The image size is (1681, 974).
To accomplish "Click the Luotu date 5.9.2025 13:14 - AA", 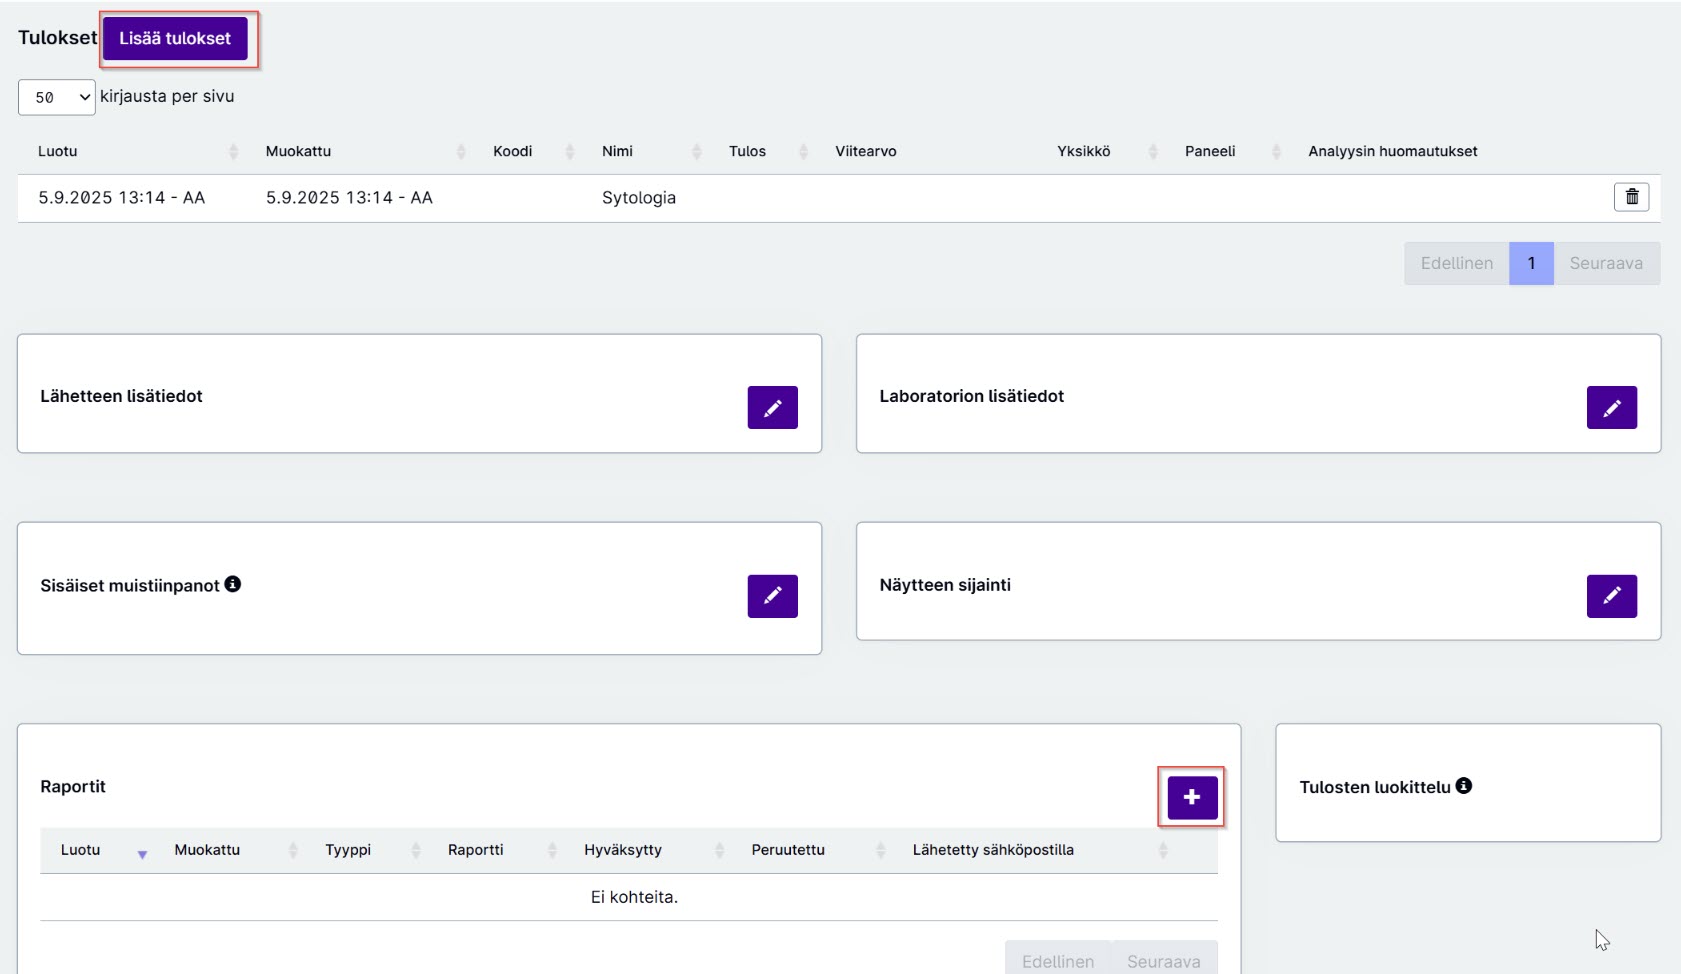I will pos(121,198).
